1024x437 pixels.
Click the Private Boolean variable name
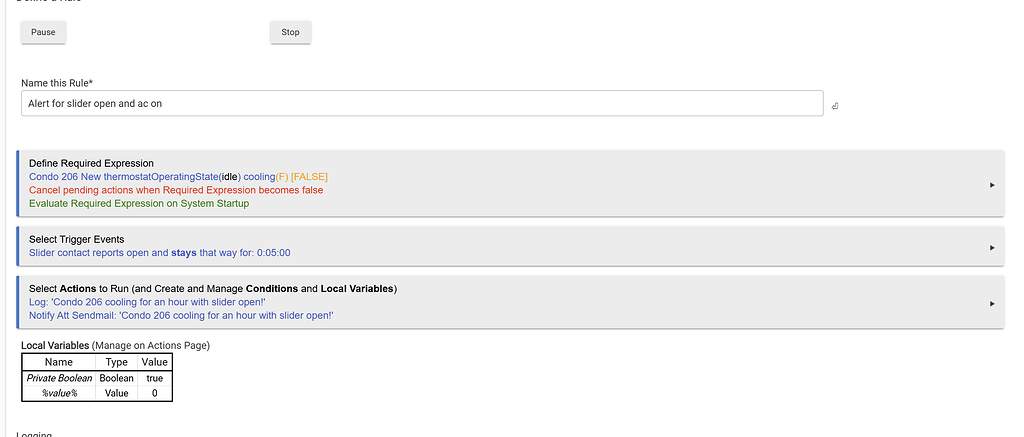coord(59,379)
